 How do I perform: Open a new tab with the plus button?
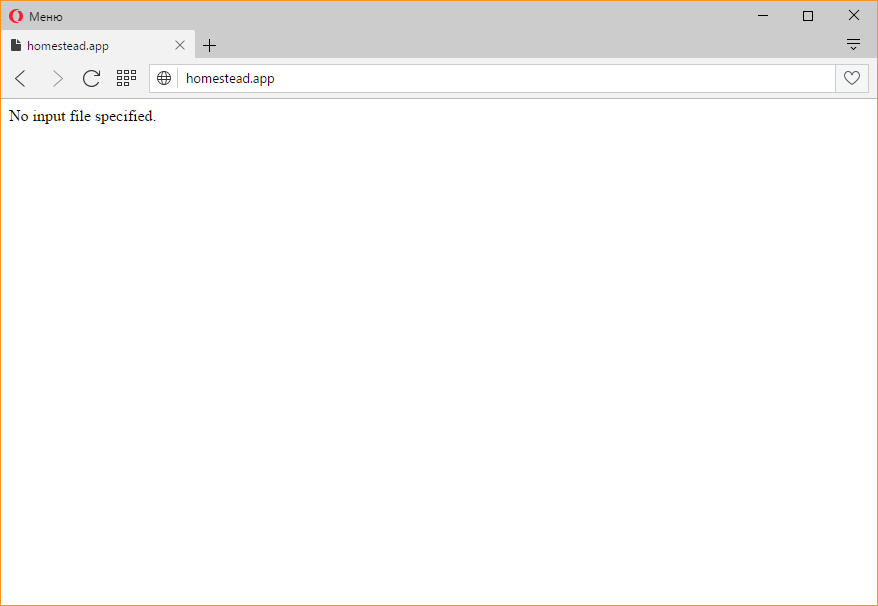point(209,45)
